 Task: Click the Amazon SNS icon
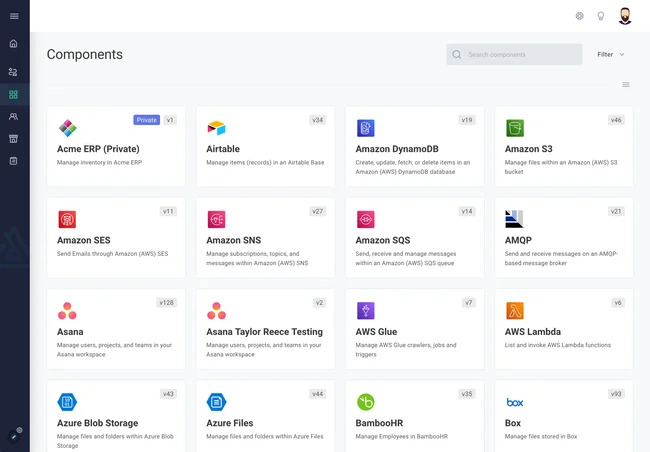(216, 219)
